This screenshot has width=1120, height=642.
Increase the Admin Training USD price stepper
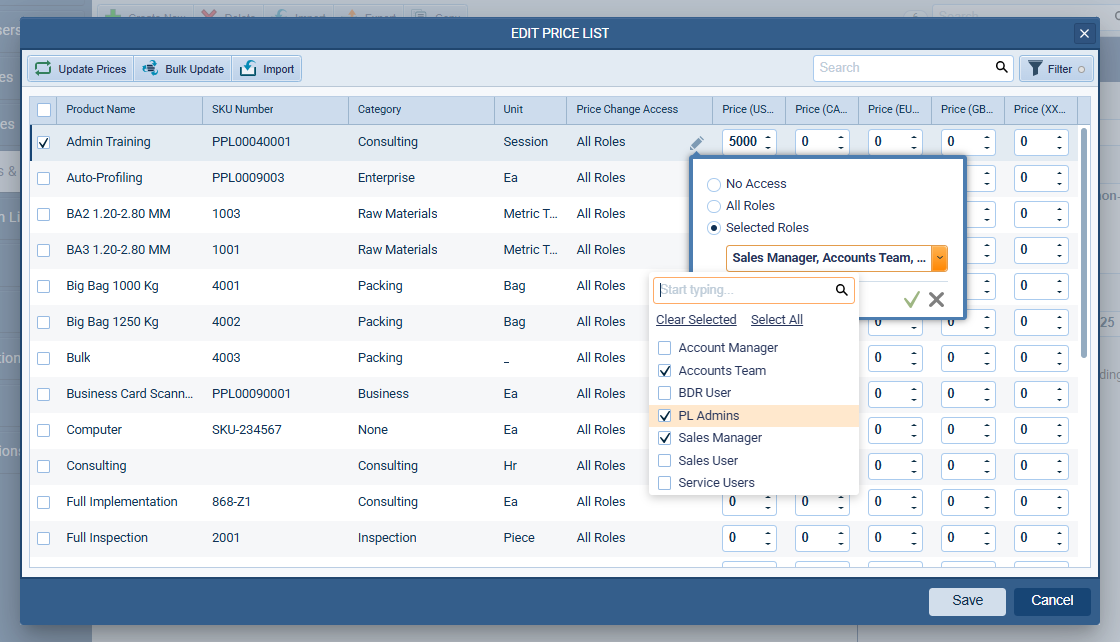[x=768, y=137]
